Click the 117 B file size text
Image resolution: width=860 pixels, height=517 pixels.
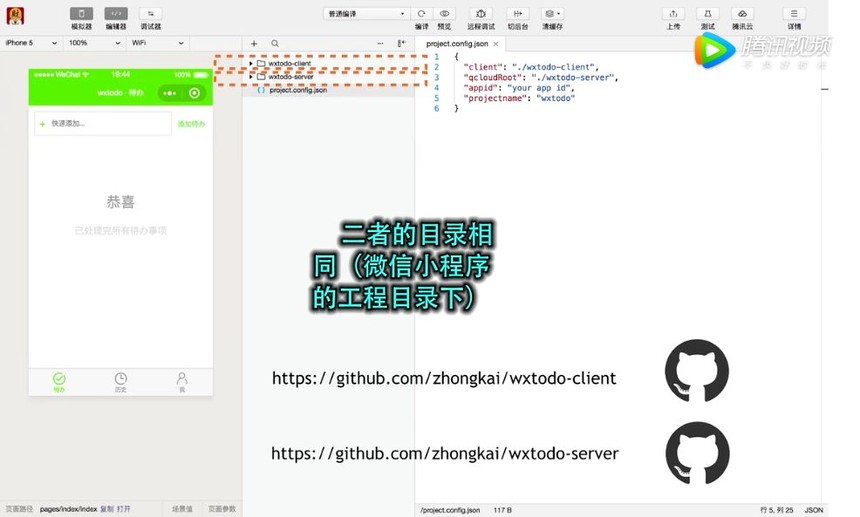[x=502, y=510]
